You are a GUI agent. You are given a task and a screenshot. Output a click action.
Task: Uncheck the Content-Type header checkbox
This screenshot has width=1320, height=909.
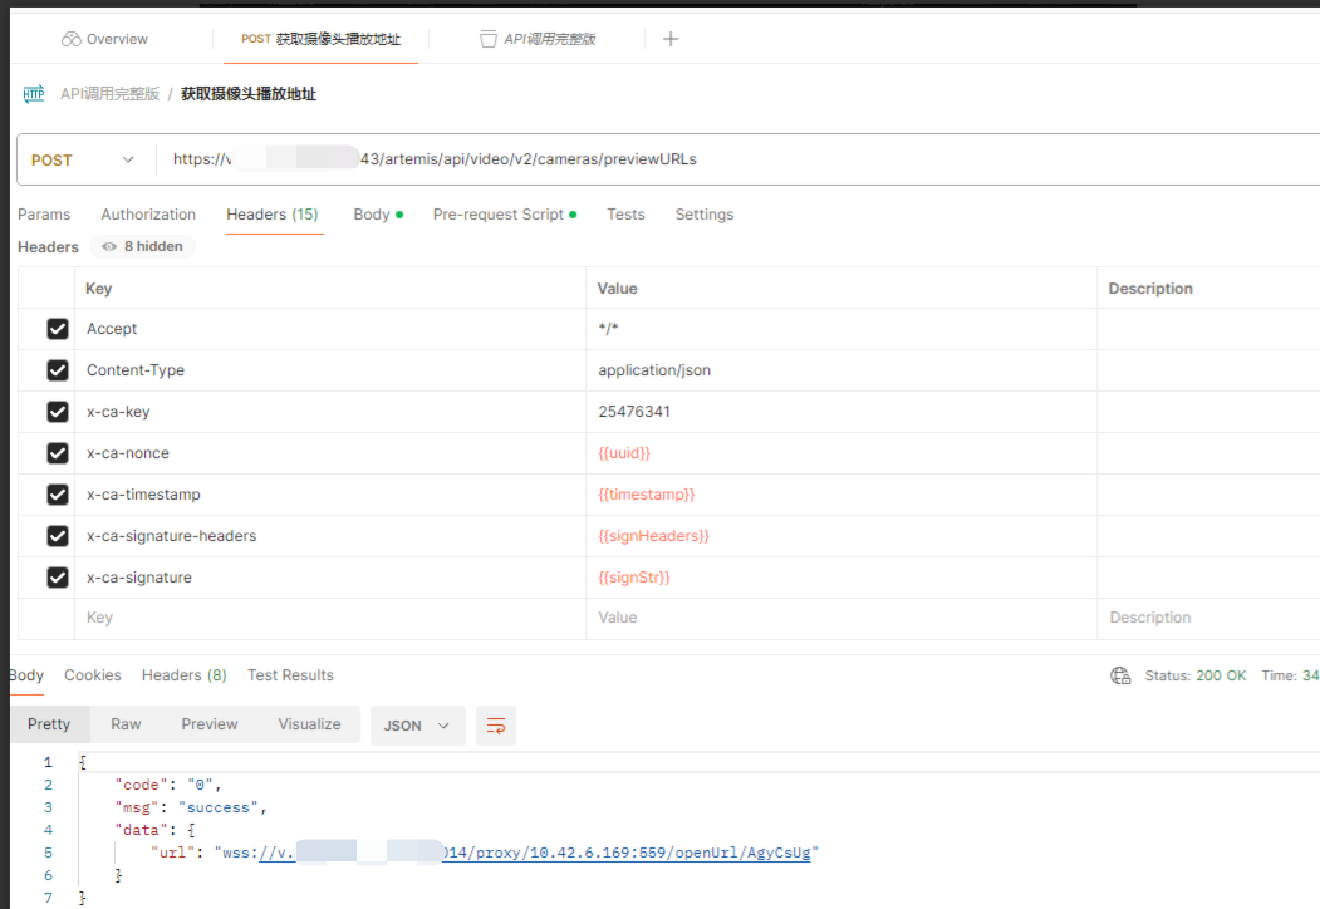point(58,370)
